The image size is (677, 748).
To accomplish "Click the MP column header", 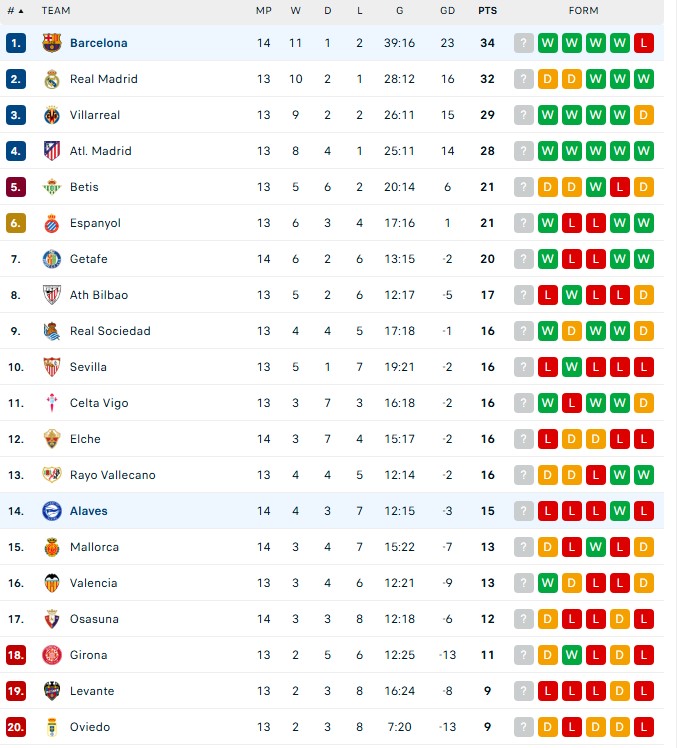I will coord(263,10).
